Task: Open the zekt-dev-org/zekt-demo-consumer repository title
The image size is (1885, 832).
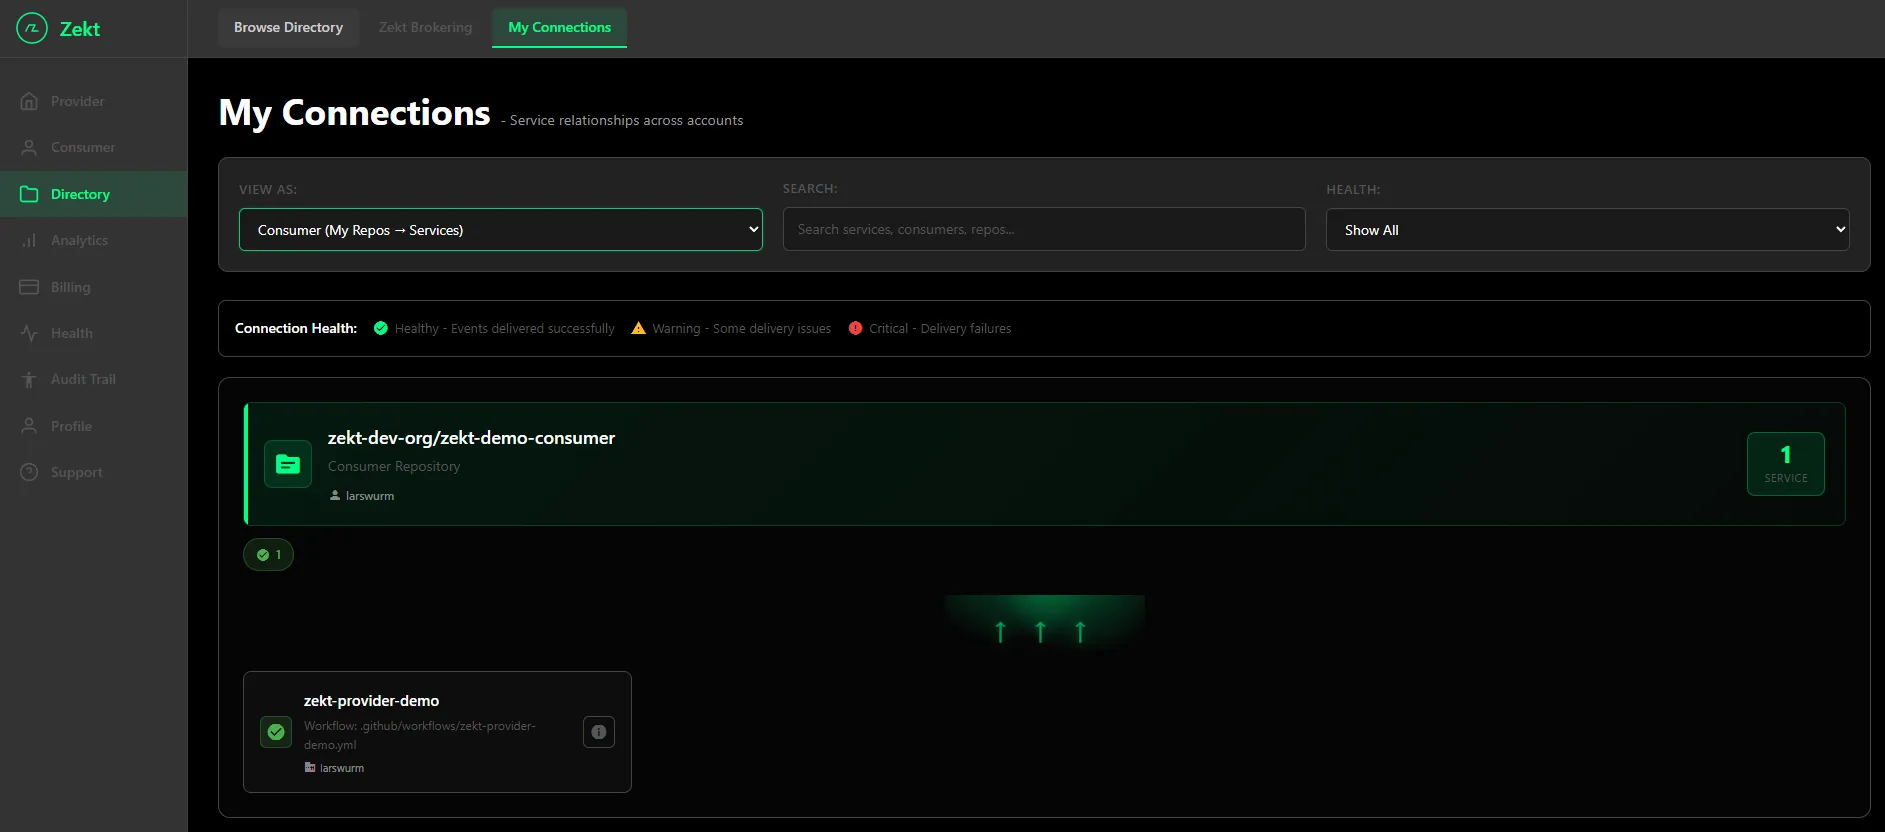Action: pyautogui.click(x=471, y=438)
